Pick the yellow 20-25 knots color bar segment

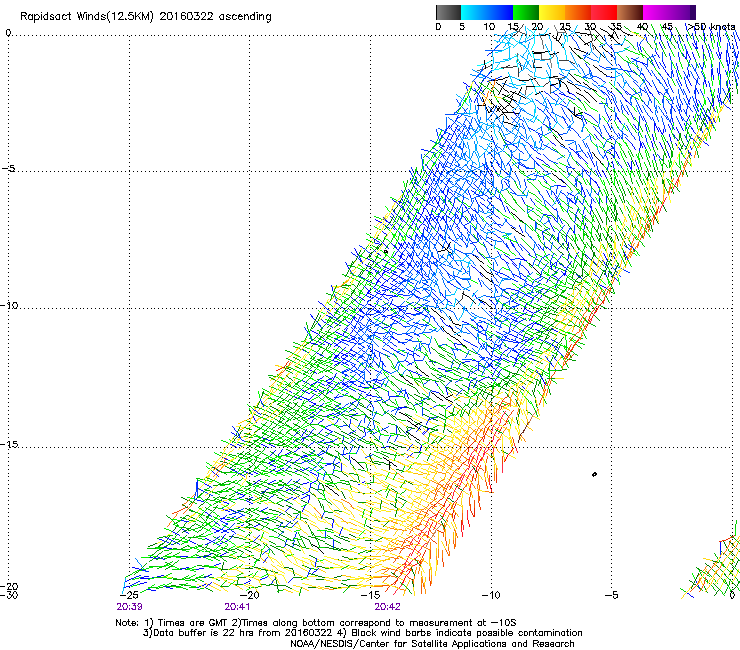[552, 12]
